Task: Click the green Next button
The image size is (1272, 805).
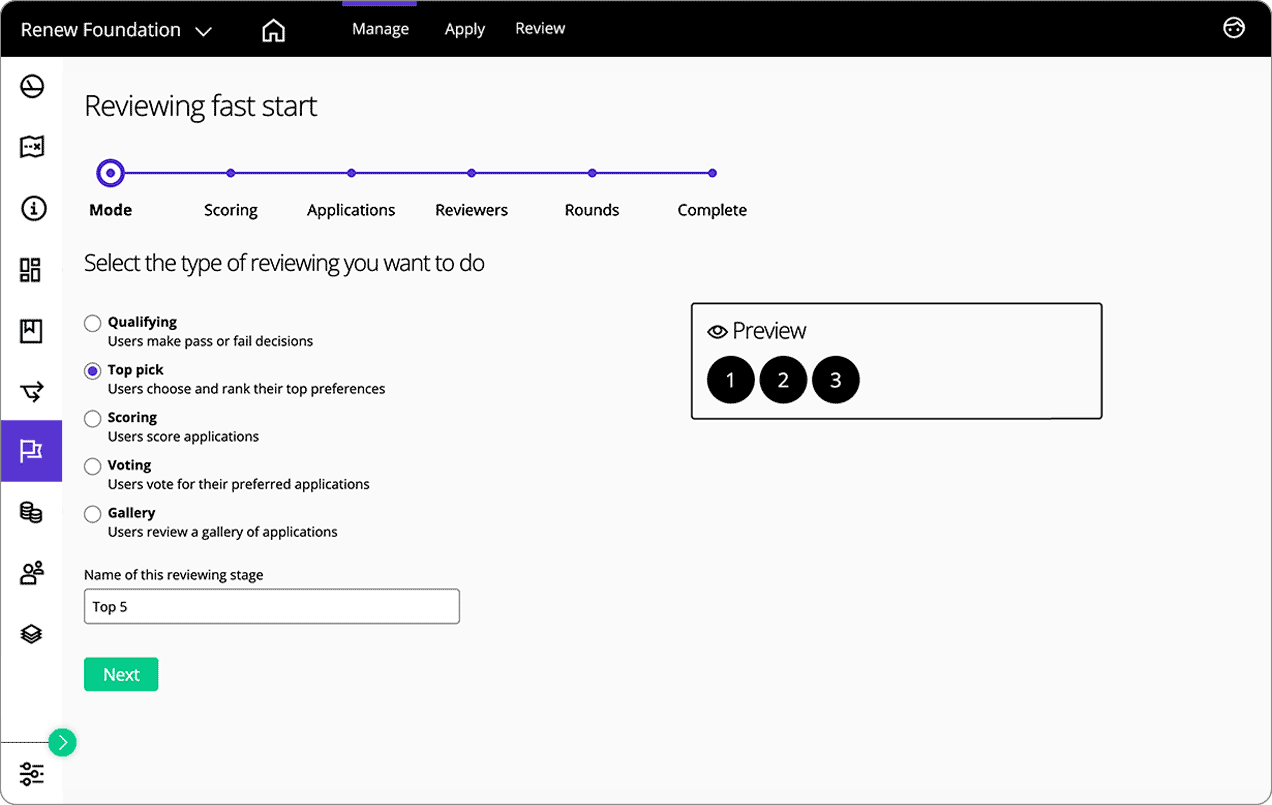Action: coord(121,675)
